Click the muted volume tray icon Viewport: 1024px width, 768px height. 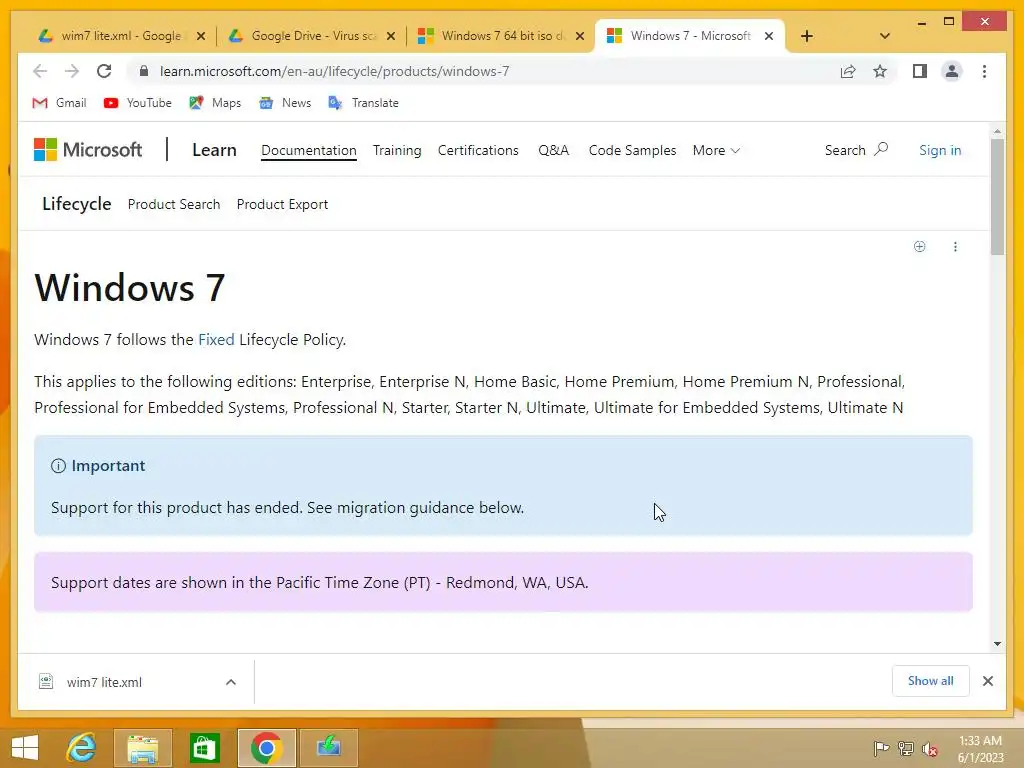pyautogui.click(x=929, y=749)
